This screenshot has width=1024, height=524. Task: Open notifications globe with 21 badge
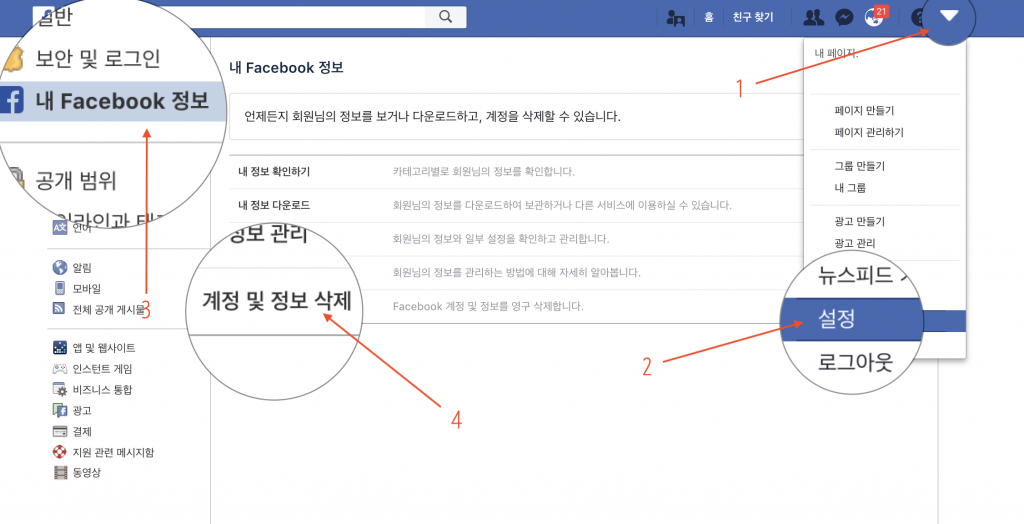pyautogui.click(x=874, y=18)
